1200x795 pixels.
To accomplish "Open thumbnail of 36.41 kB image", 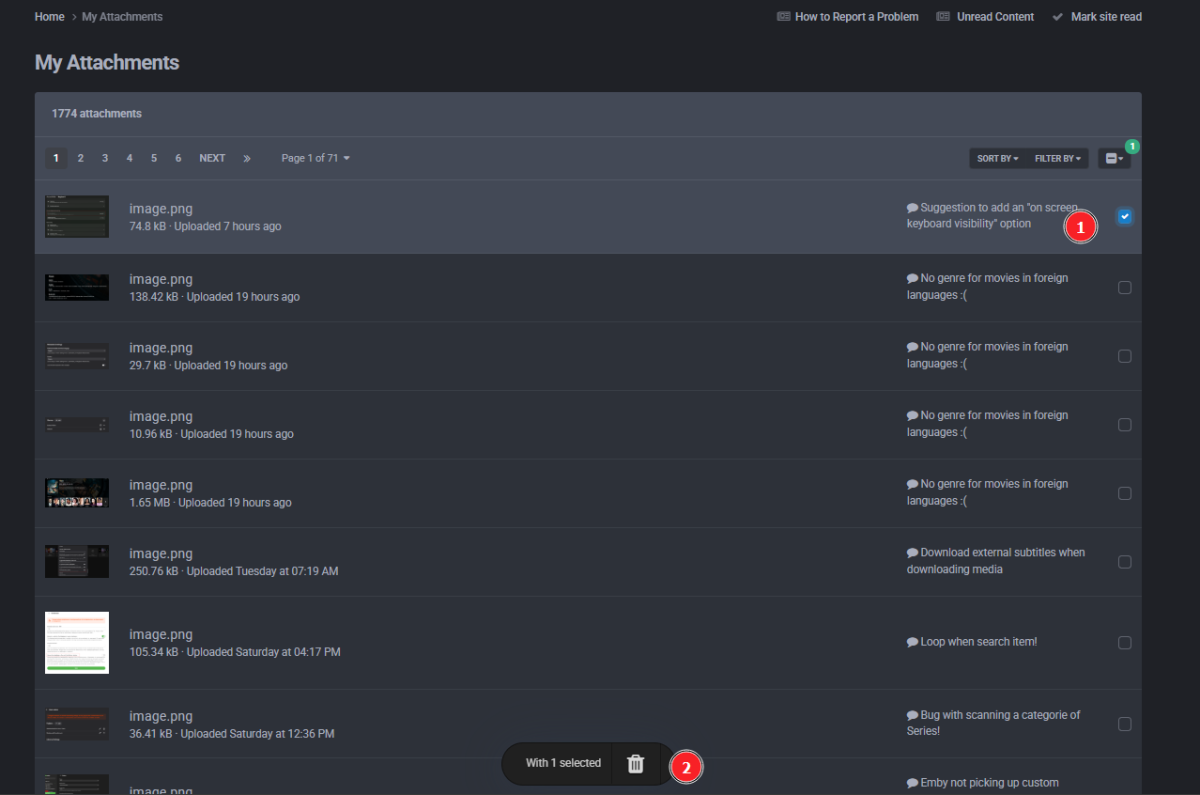I will pyautogui.click(x=77, y=724).
